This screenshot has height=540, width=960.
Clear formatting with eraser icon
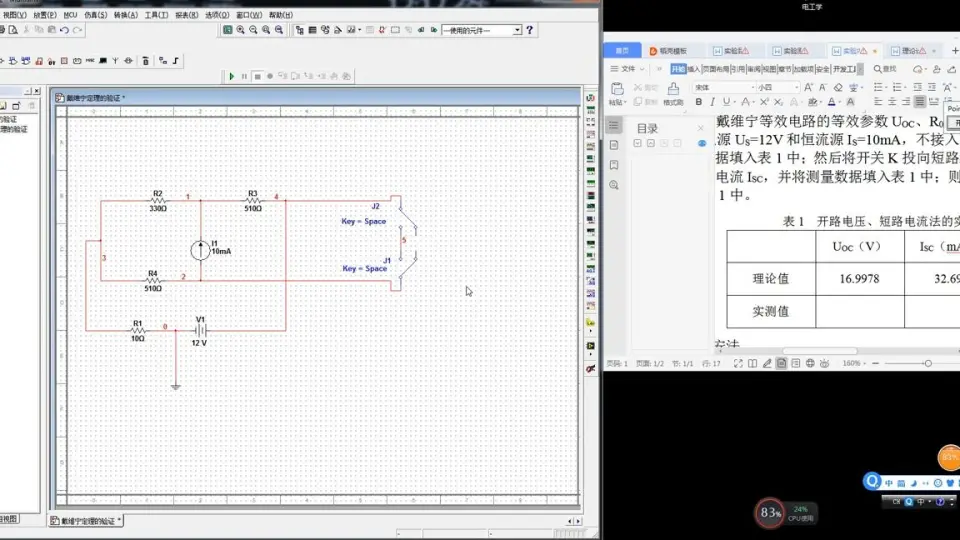[838, 88]
